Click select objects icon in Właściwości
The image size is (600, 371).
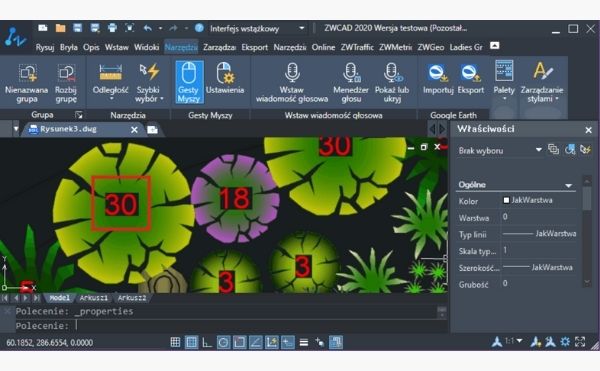coord(570,150)
